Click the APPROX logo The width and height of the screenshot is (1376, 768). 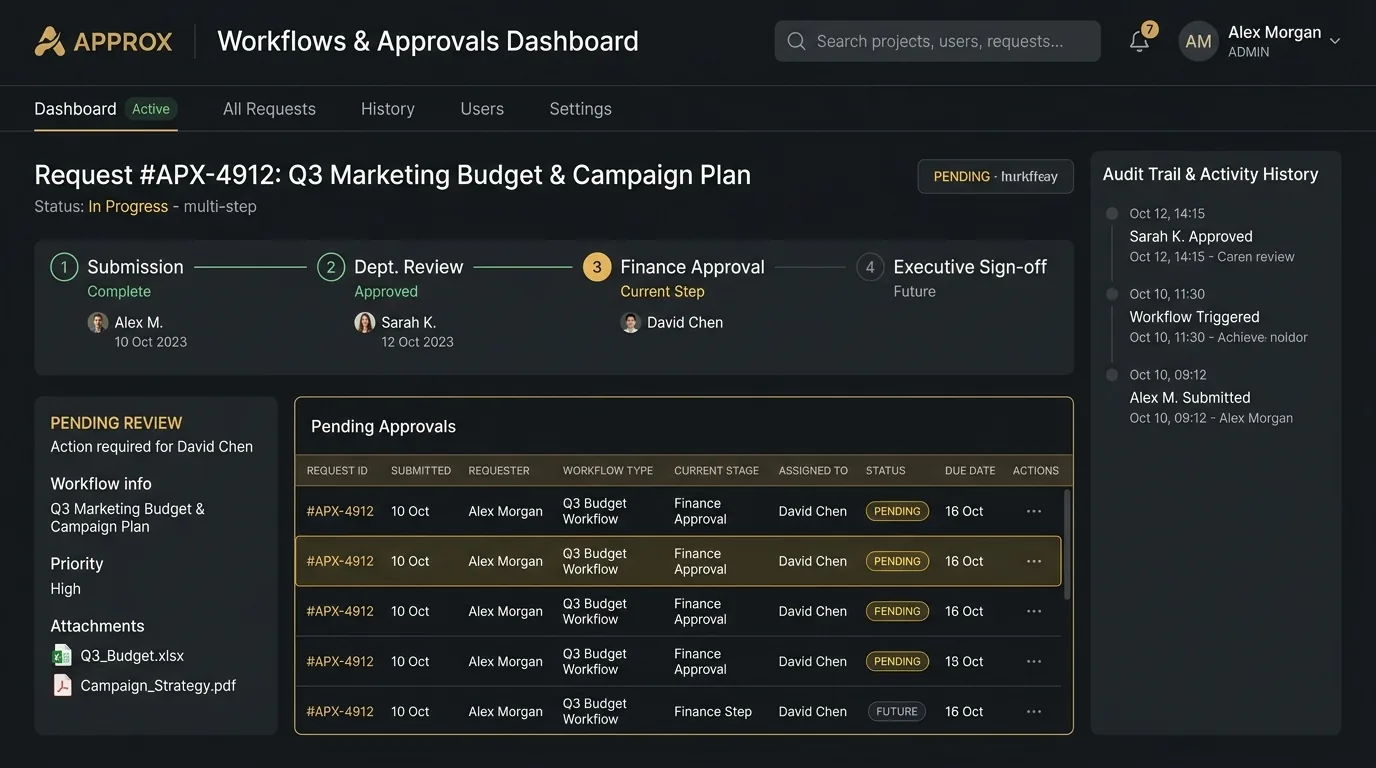(103, 41)
